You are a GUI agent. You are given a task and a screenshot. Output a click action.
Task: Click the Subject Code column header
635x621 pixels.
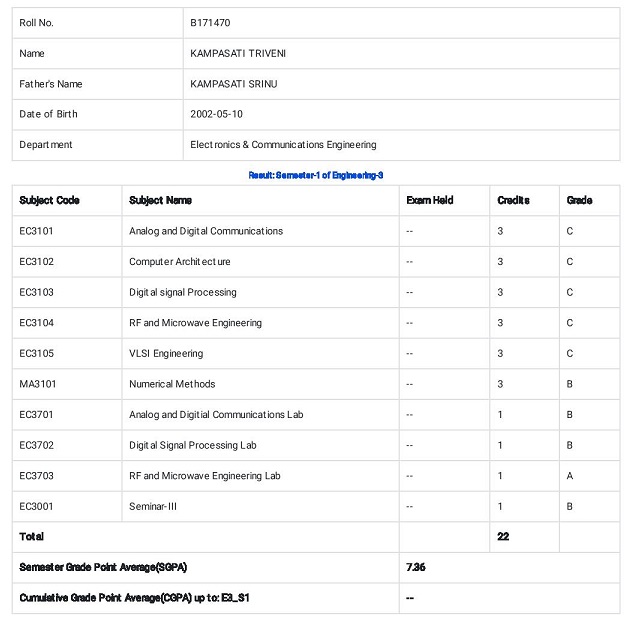click(49, 200)
